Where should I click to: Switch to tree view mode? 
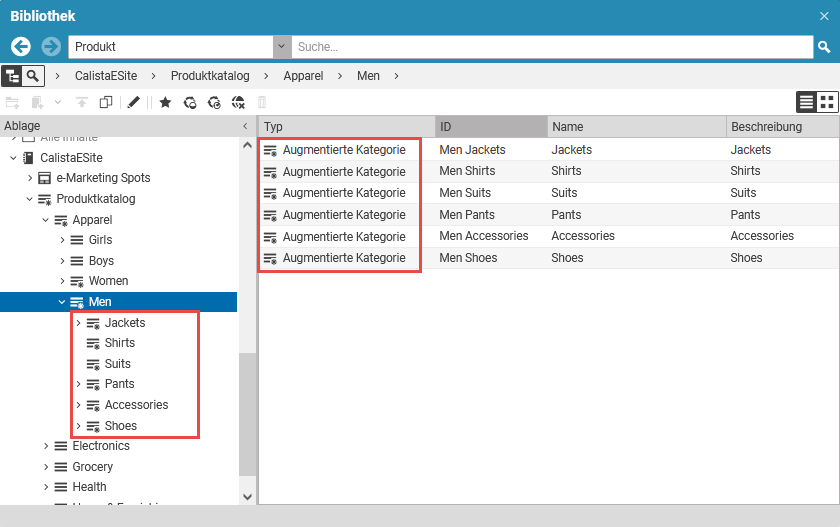[x=12, y=76]
